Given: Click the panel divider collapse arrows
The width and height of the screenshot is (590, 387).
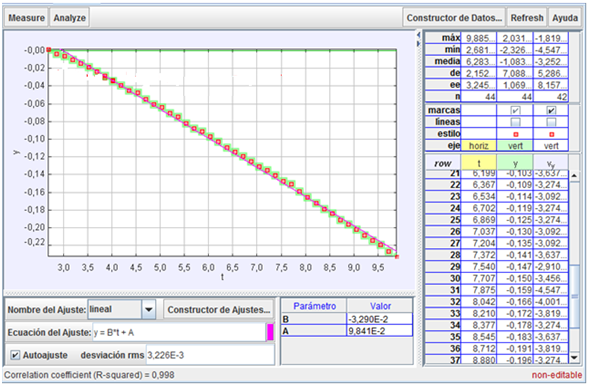Looking at the screenshot, I should [x=418, y=39].
